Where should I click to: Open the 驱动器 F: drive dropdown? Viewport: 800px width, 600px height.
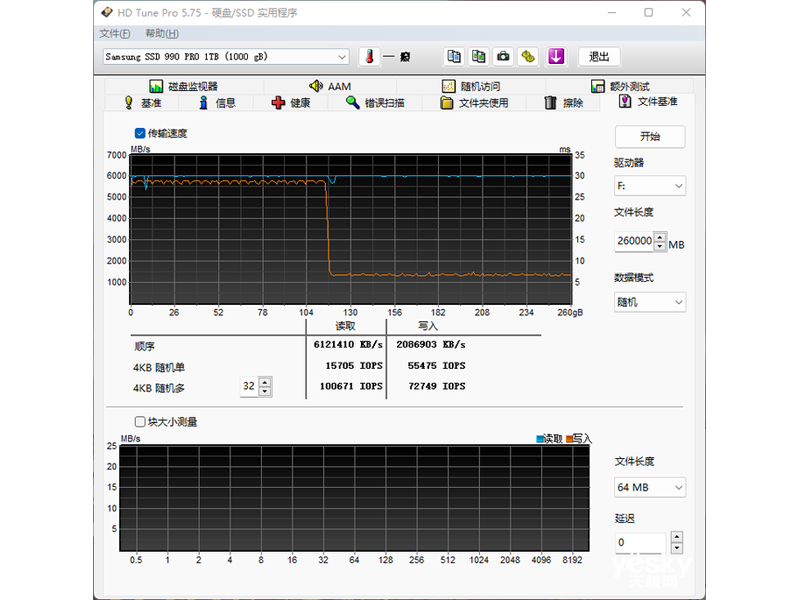click(x=650, y=186)
